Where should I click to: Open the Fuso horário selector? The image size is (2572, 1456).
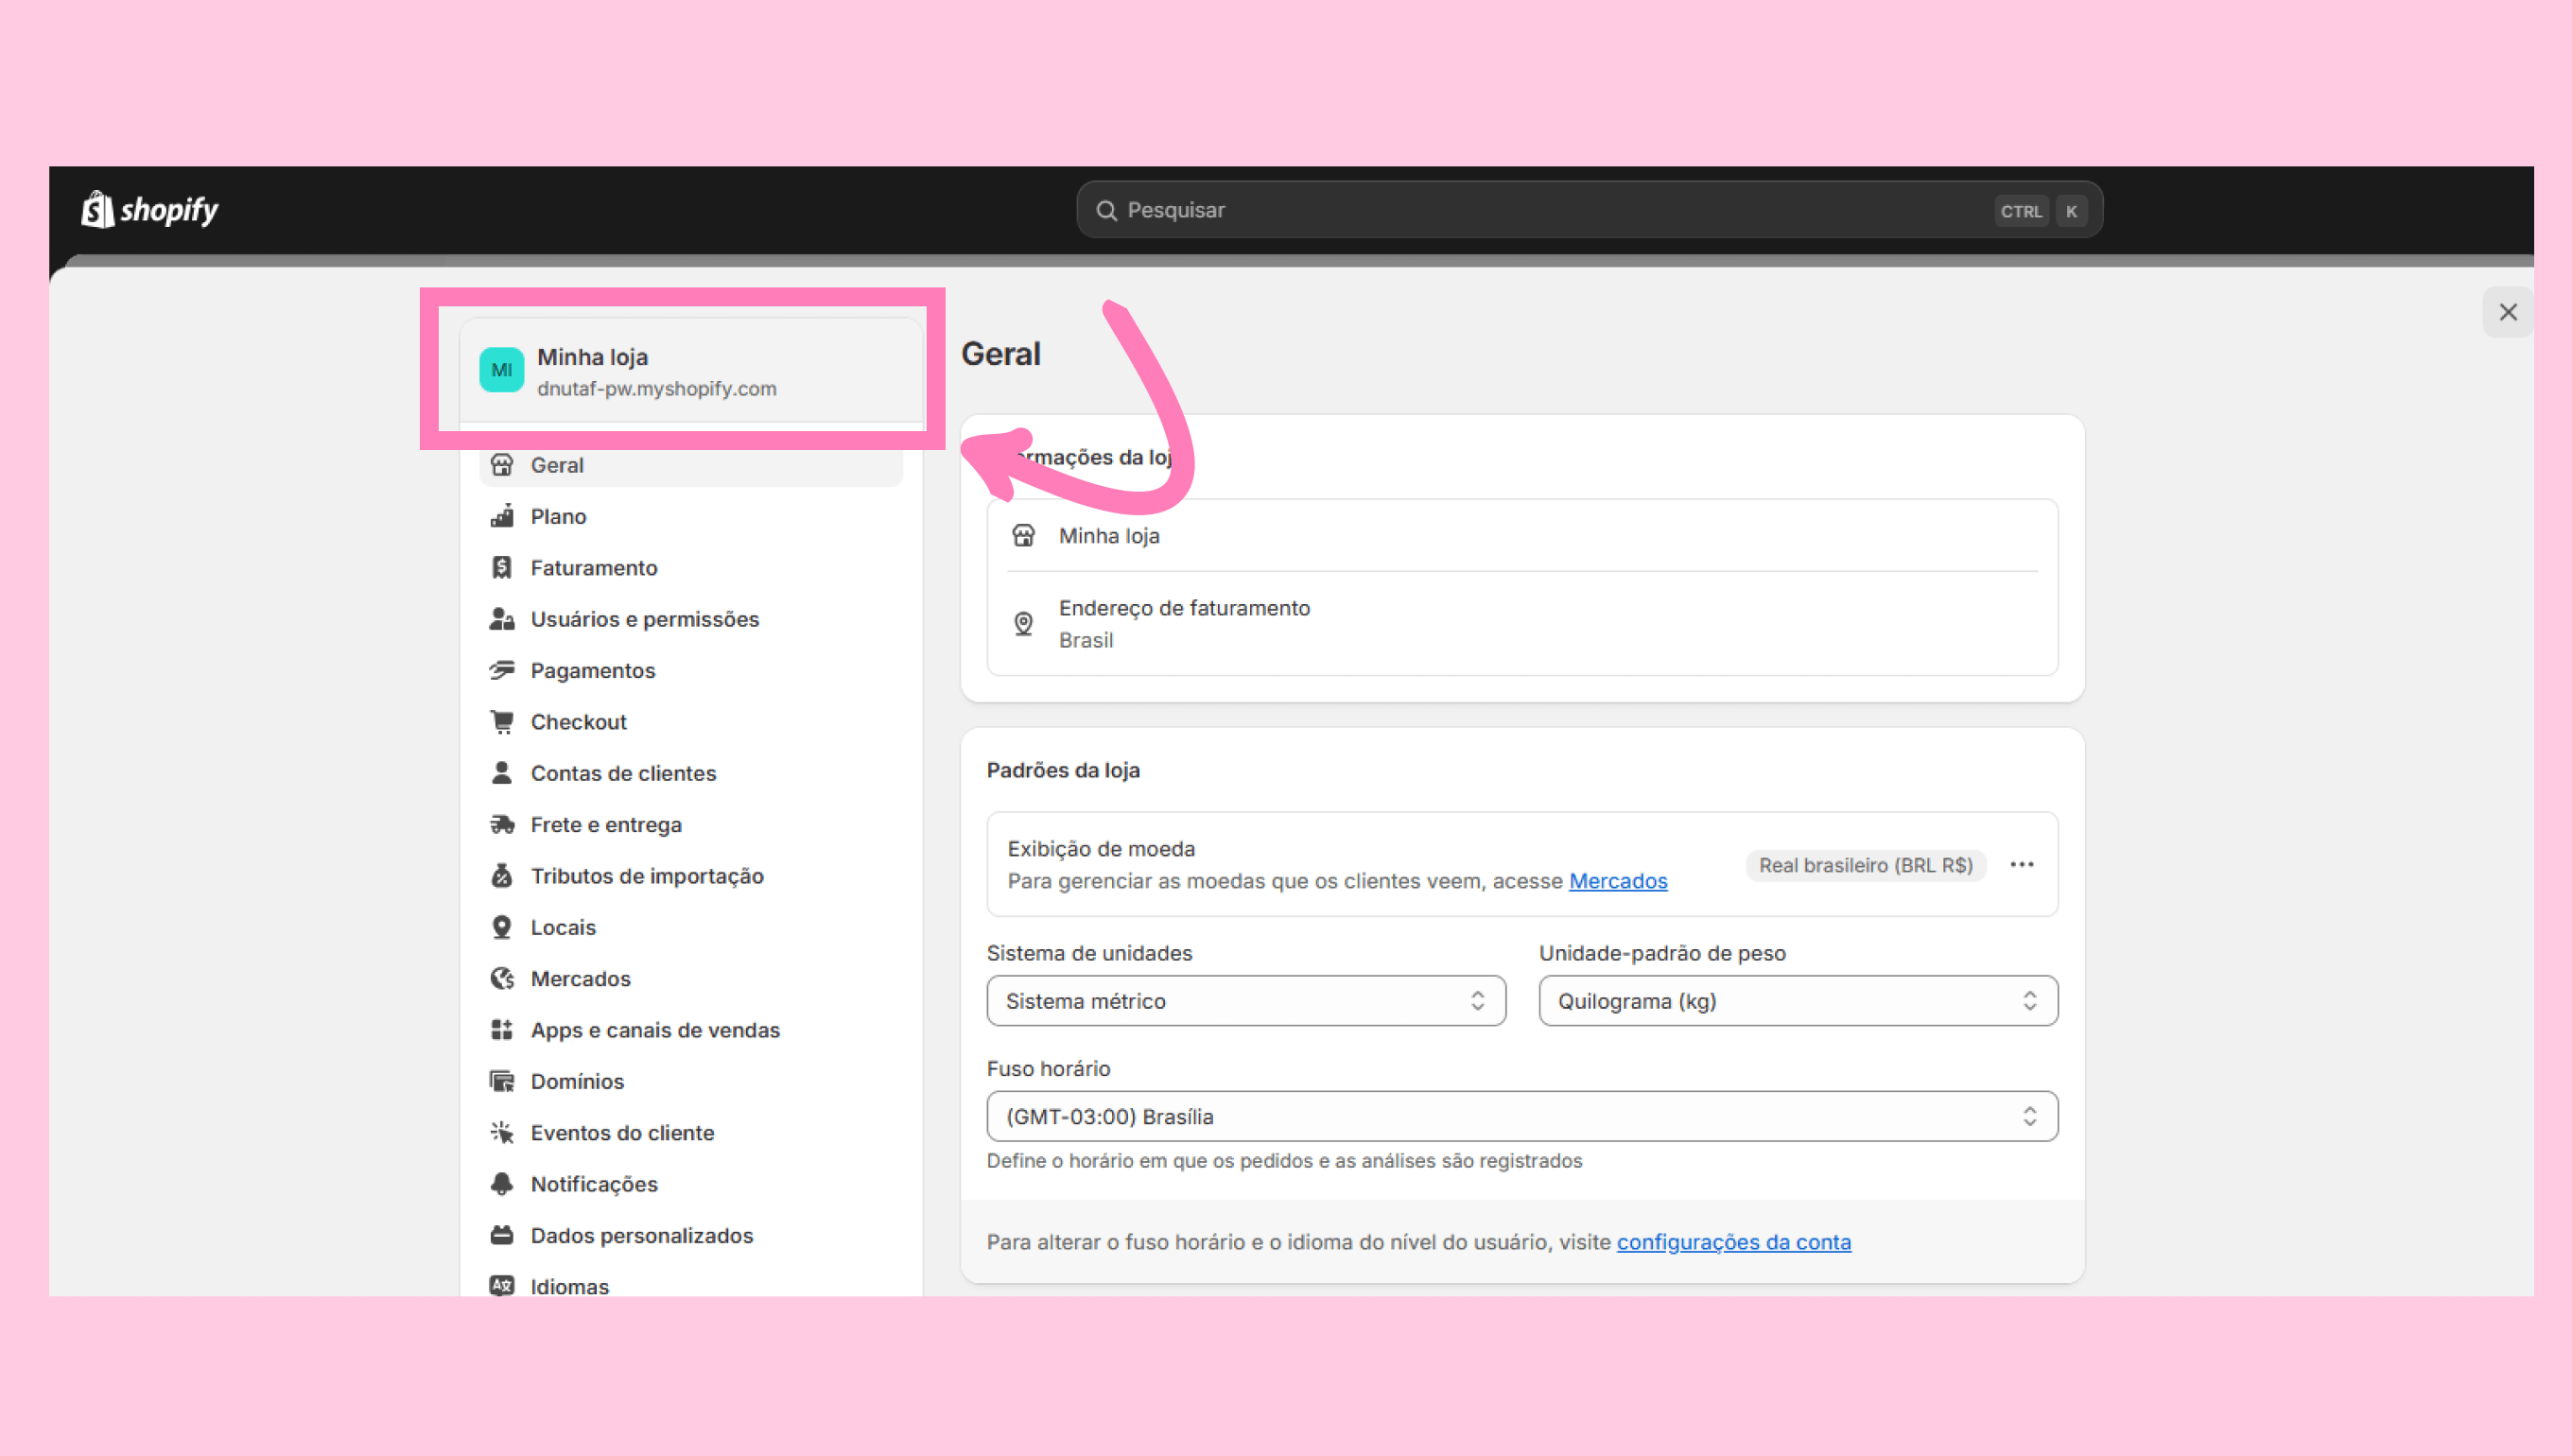click(1521, 1116)
